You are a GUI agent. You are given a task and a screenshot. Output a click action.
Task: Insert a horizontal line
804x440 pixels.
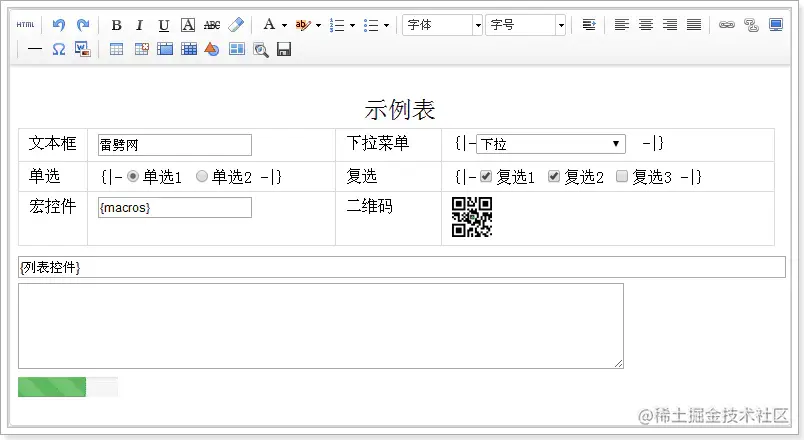35,50
